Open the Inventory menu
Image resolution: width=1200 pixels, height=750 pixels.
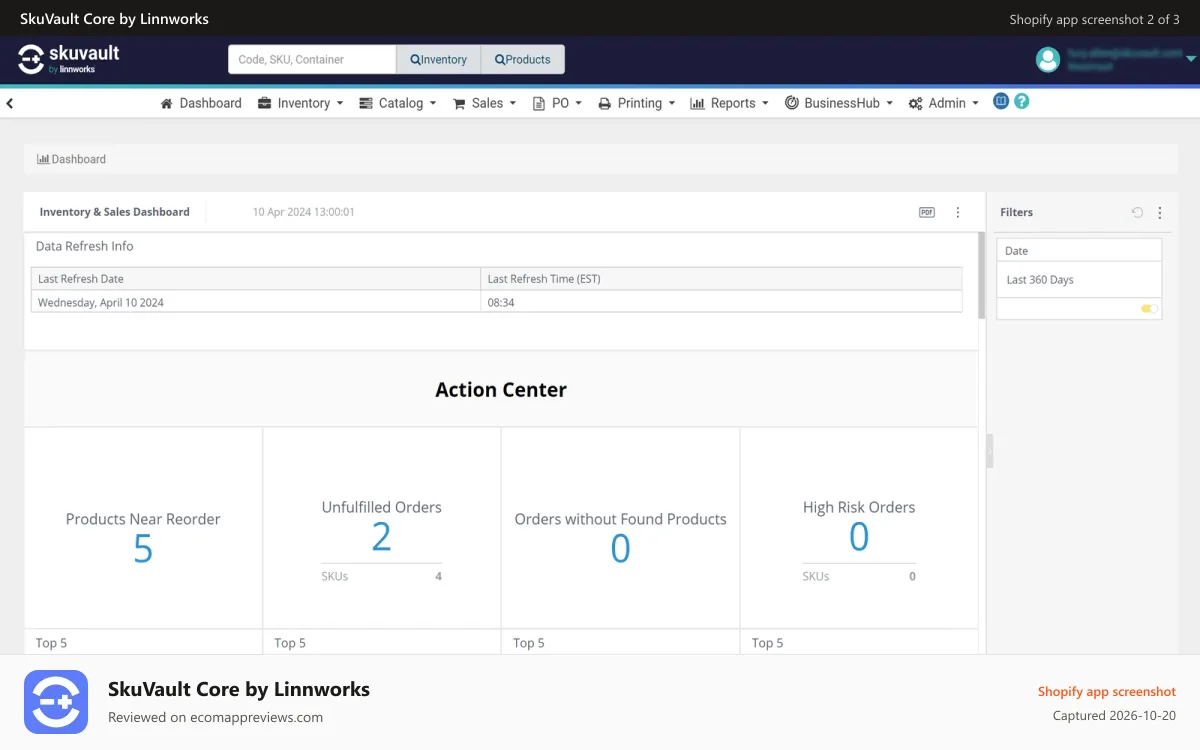click(300, 103)
